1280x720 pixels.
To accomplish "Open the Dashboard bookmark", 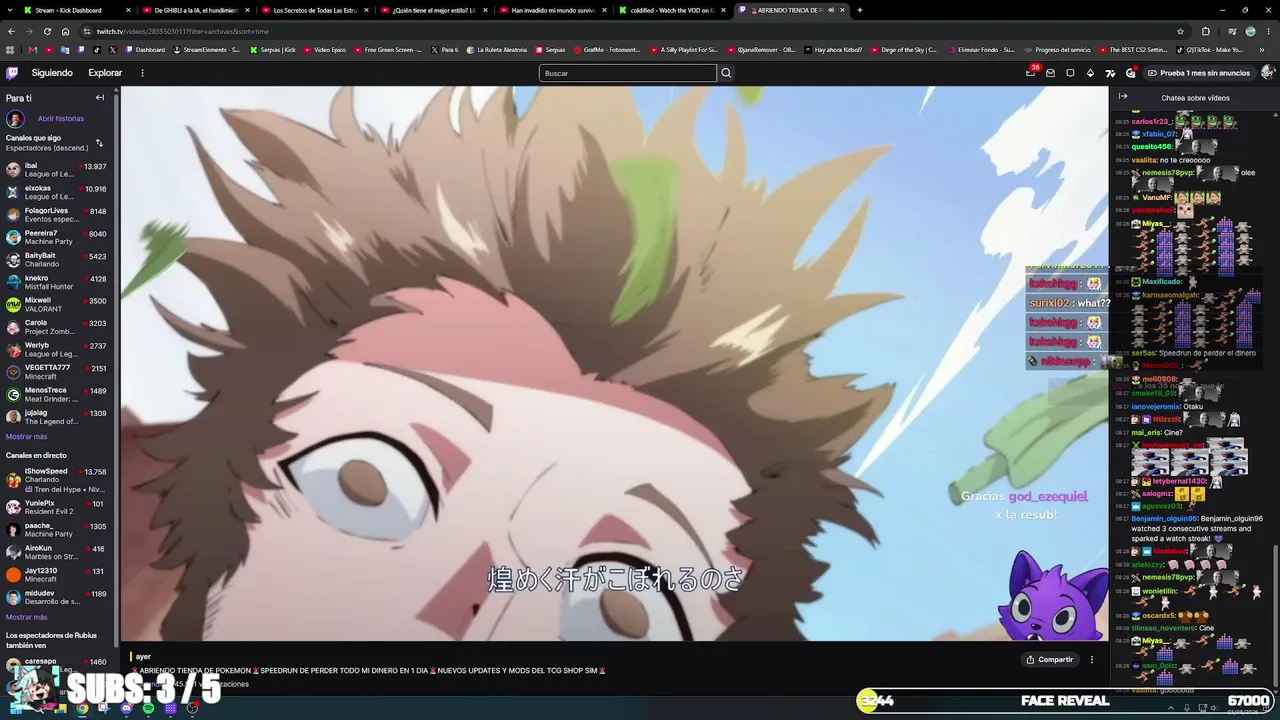I will [x=145, y=50].
